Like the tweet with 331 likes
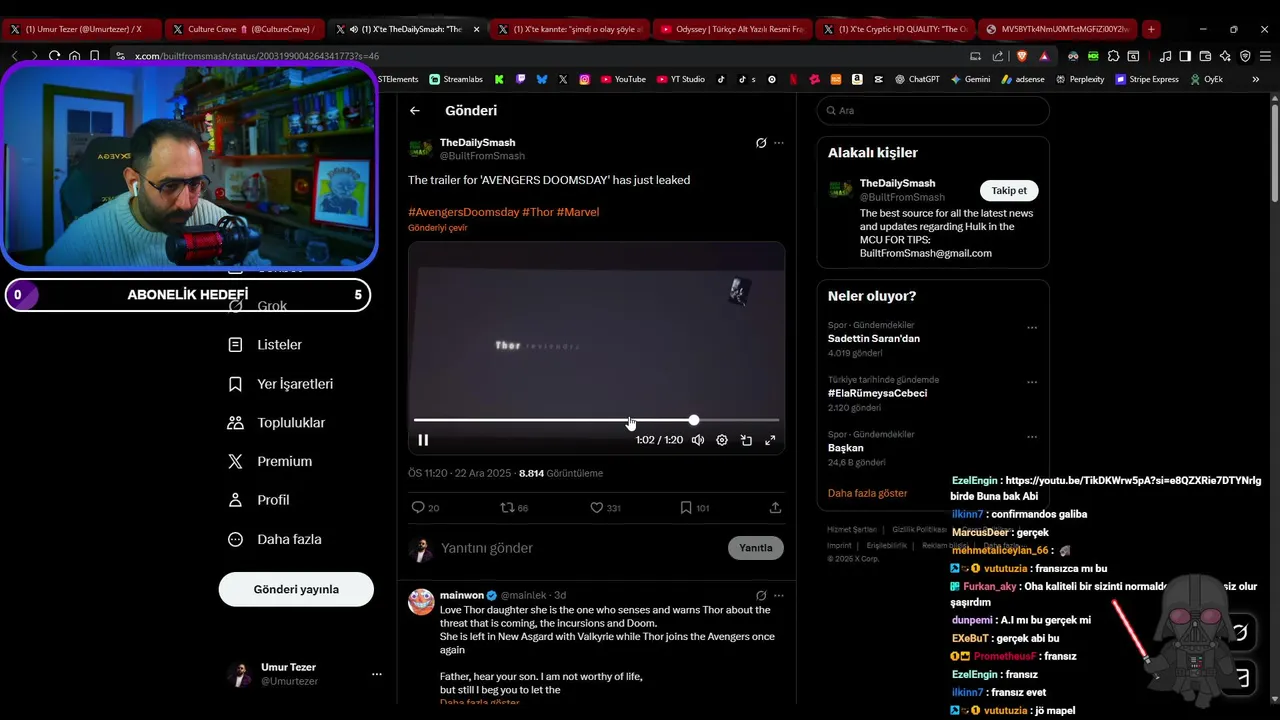The height and width of the screenshot is (720, 1280). 605,508
